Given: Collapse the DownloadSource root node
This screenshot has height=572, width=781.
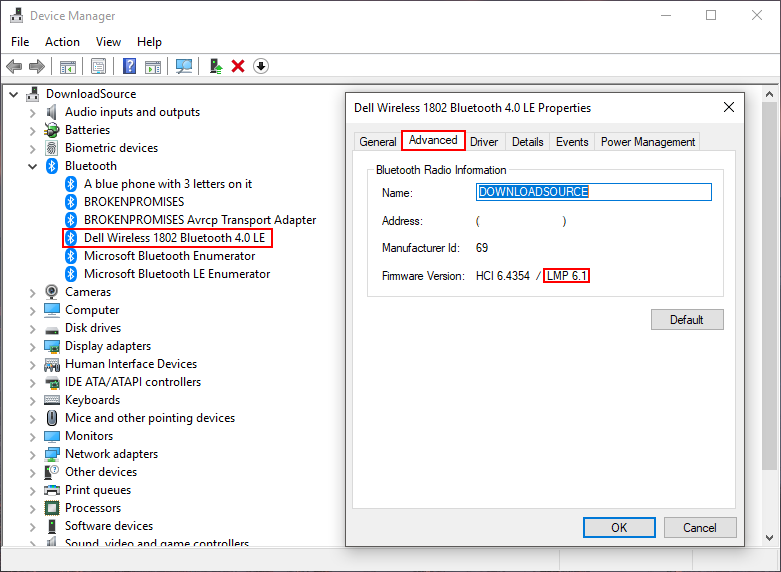Looking at the screenshot, I should point(14,94).
